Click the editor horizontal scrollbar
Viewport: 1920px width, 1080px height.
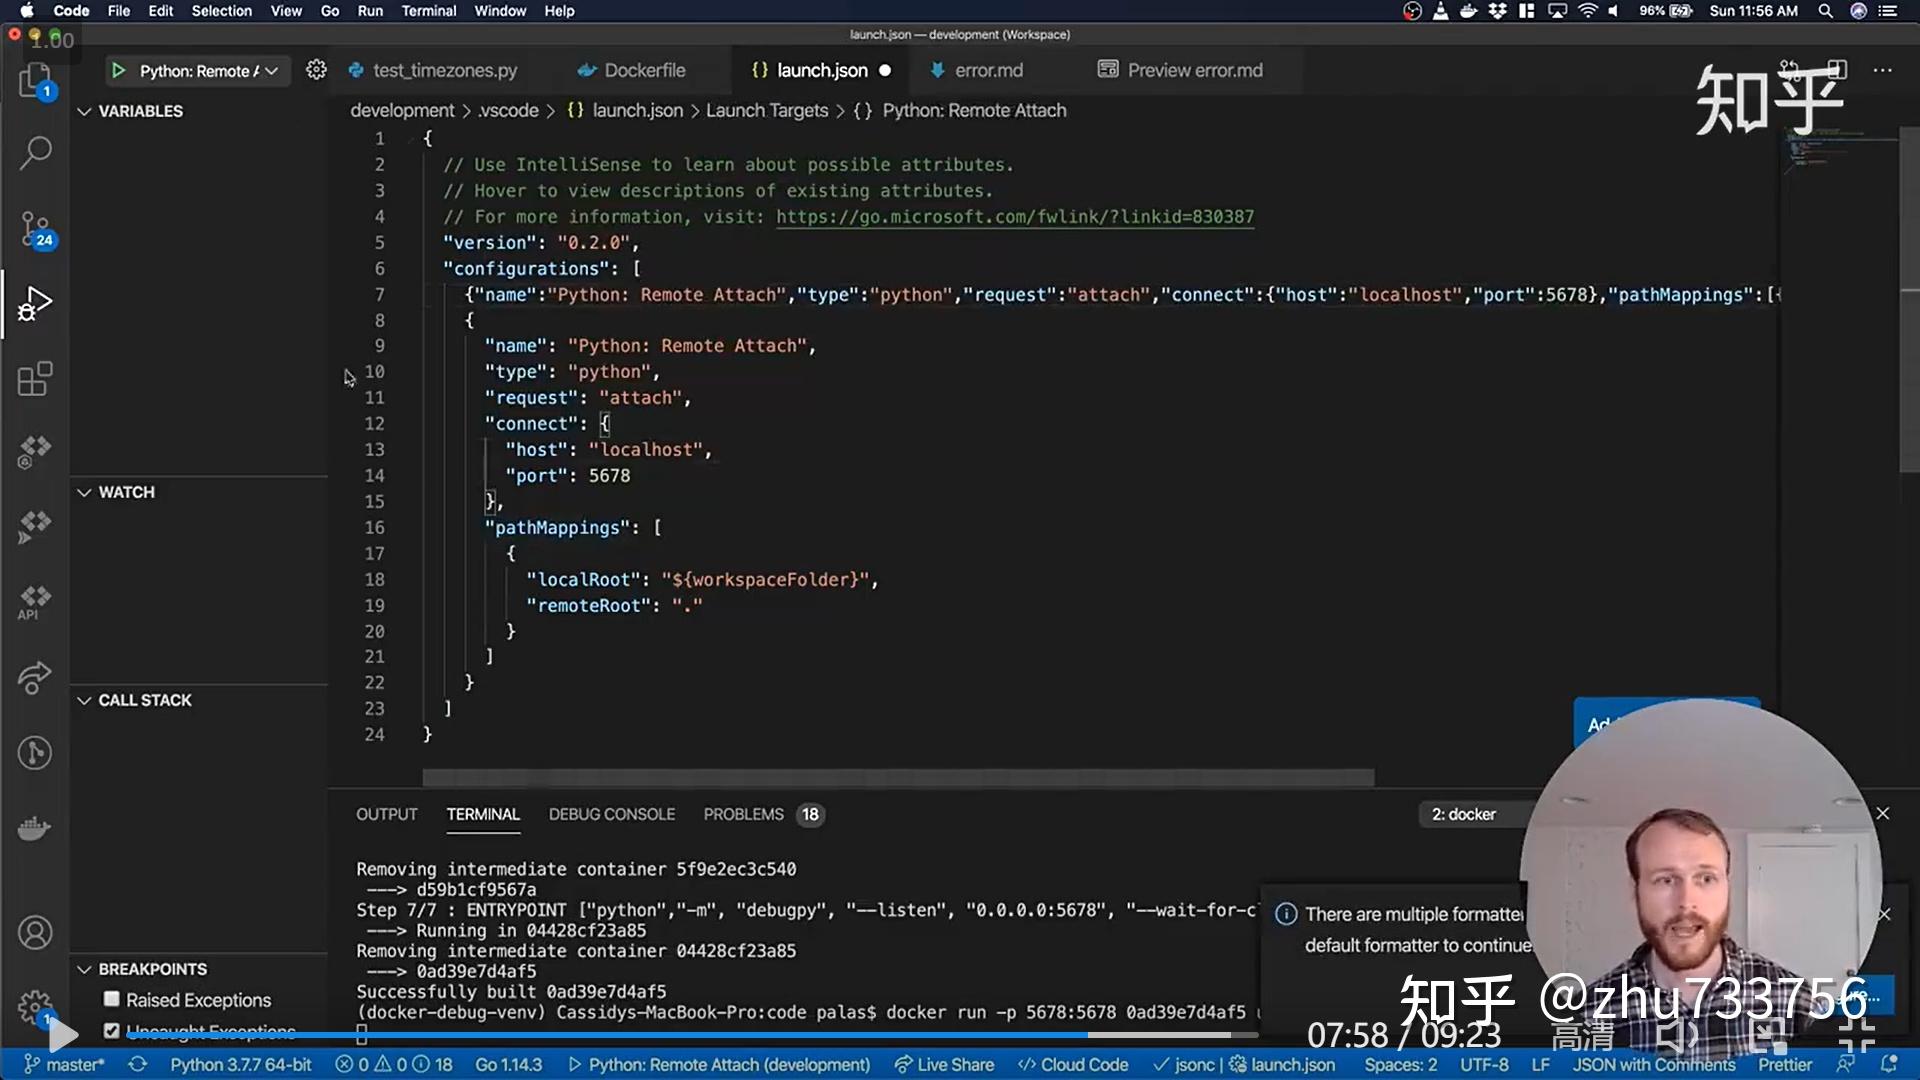click(x=897, y=778)
